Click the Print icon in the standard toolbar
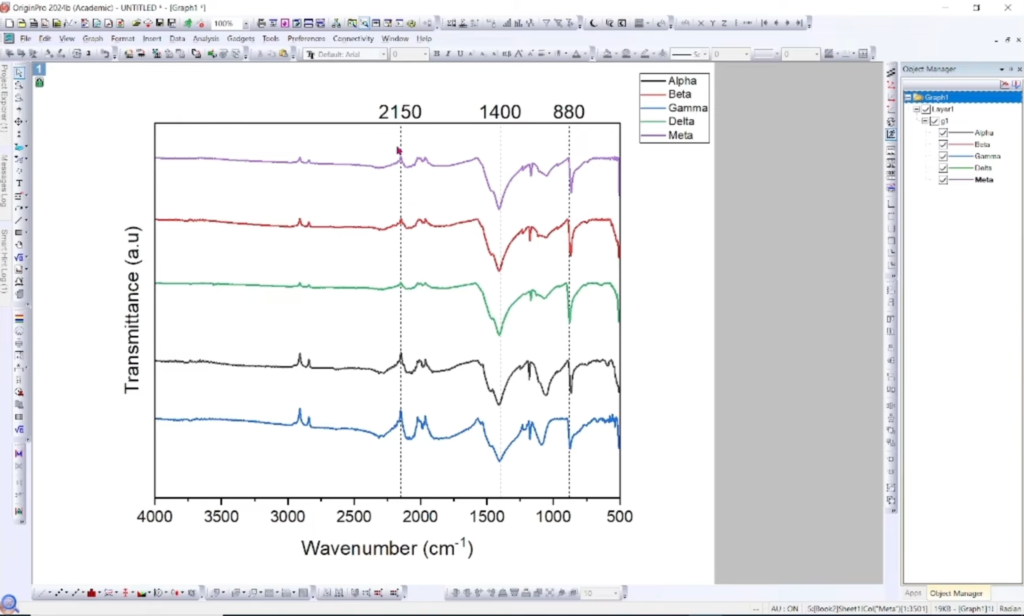This screenshot has width=1024, height=616. [261, 23]
